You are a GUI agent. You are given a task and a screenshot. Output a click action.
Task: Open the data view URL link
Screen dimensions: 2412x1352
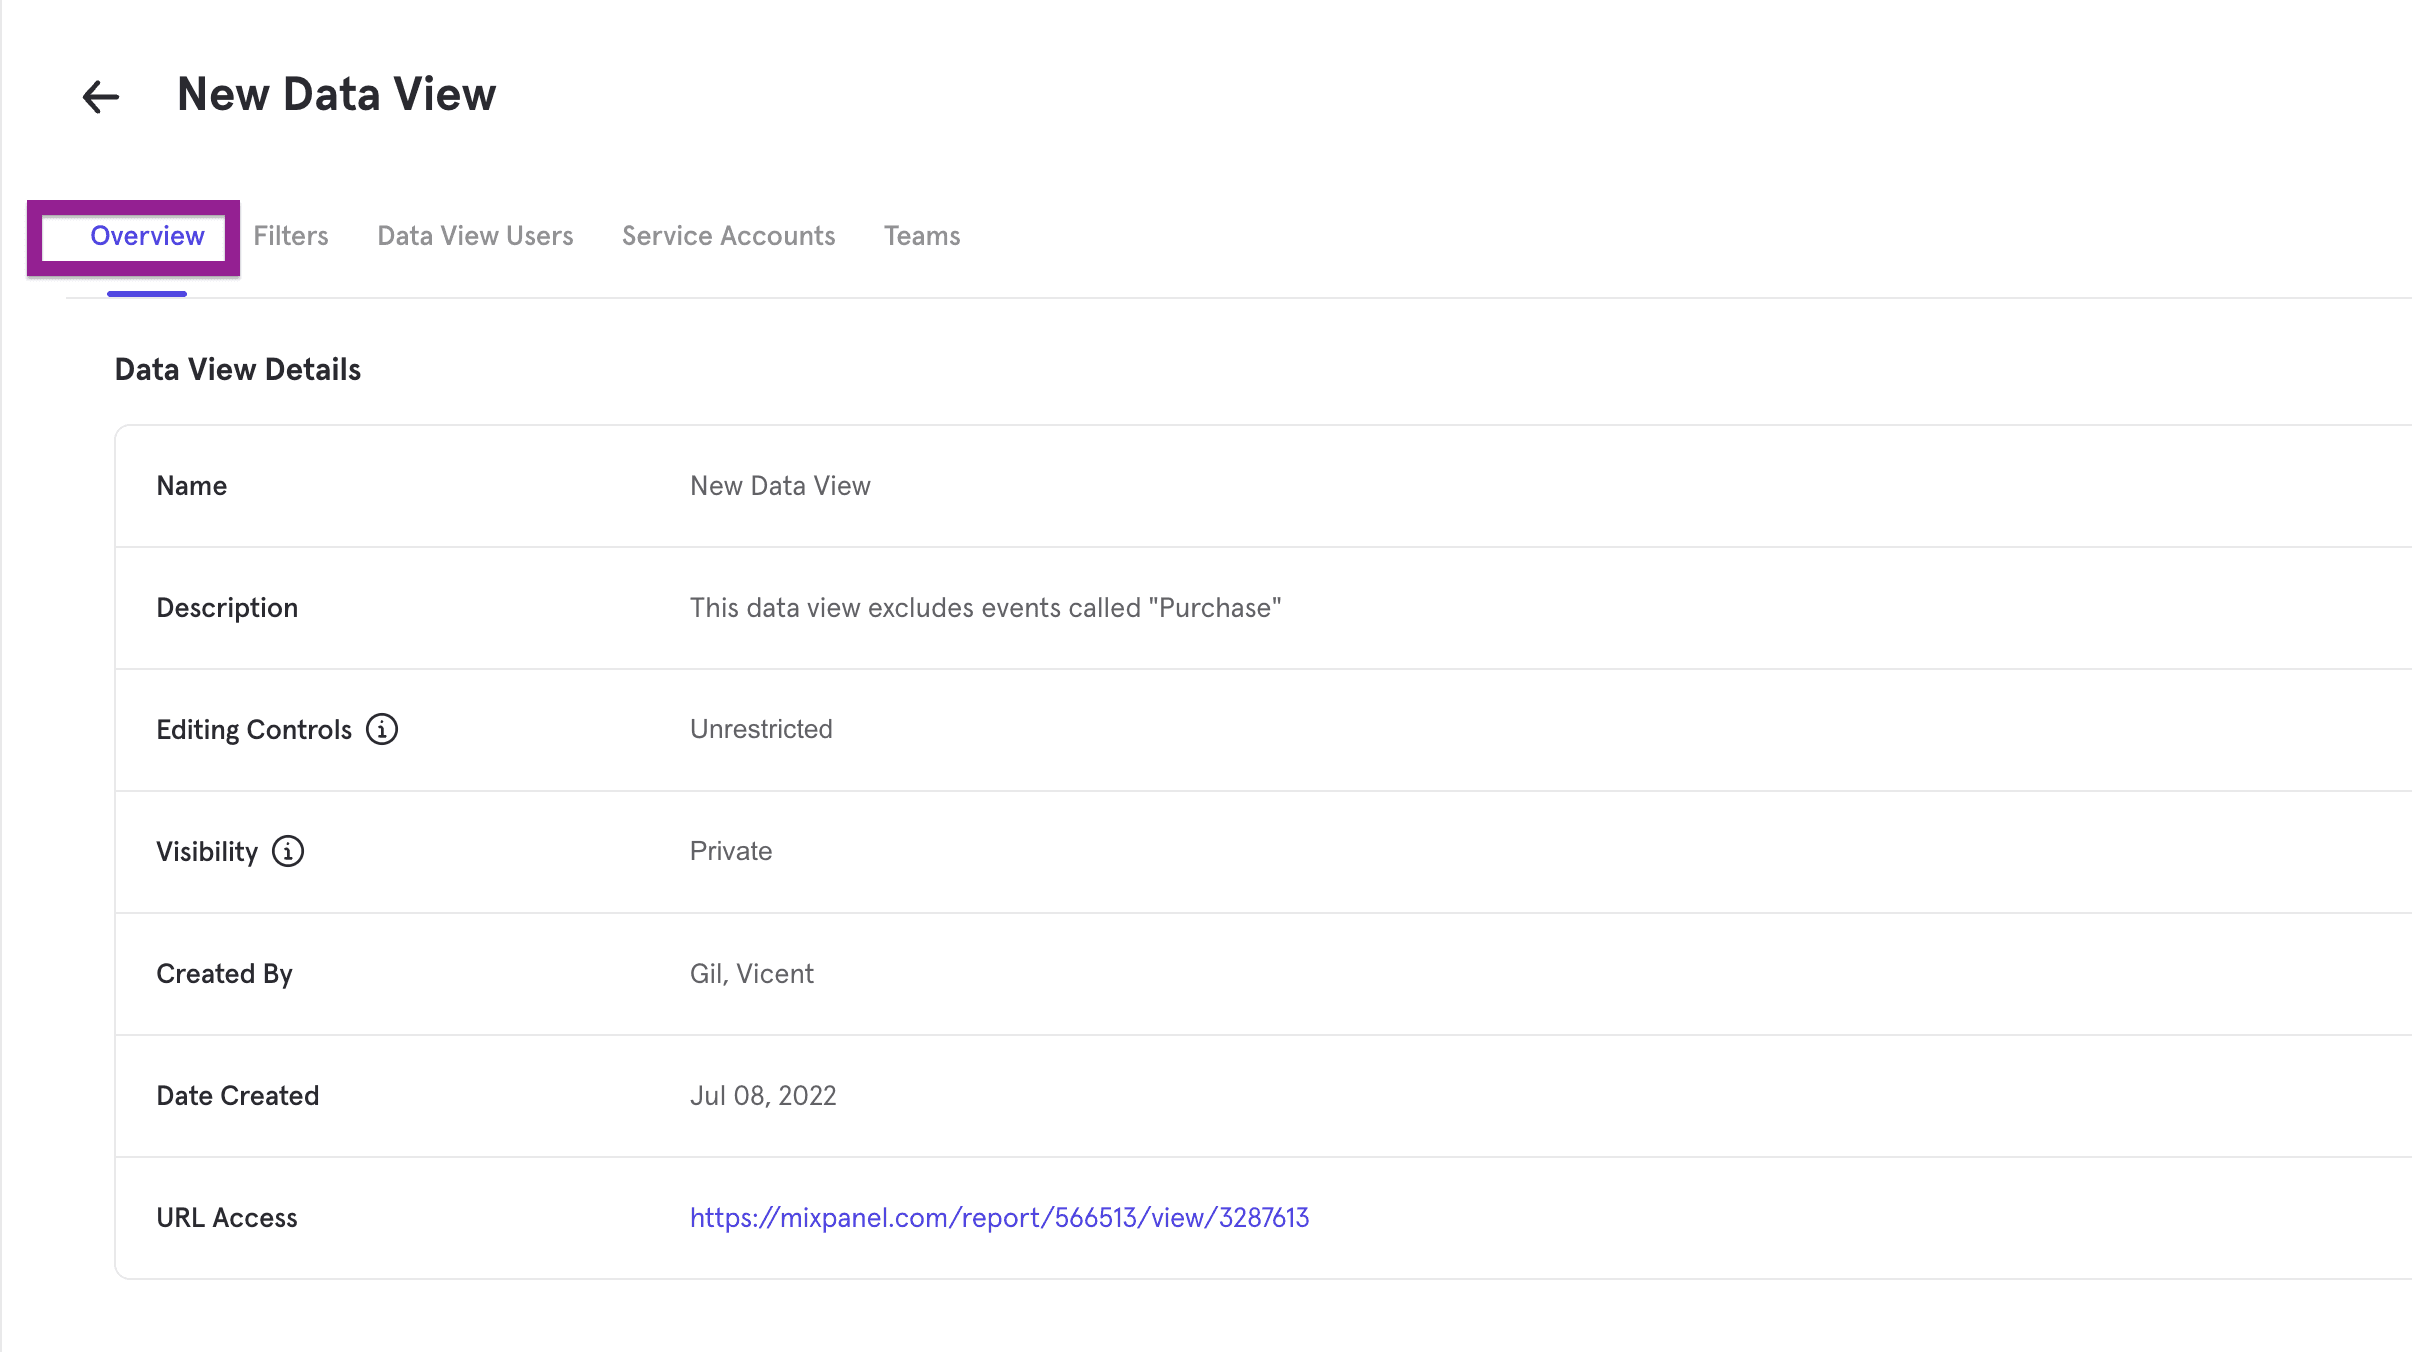click(x=999, y=1218)
